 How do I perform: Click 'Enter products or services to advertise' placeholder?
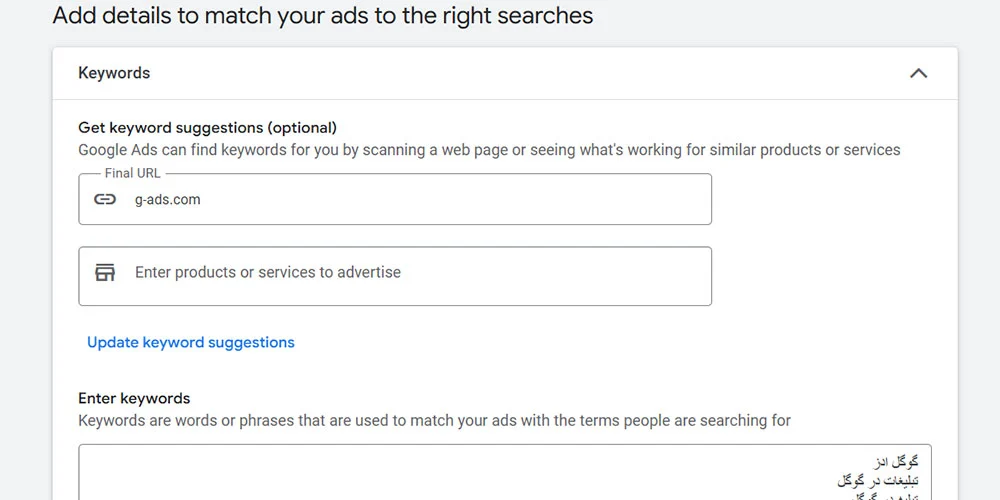click(x=267, y=272)
